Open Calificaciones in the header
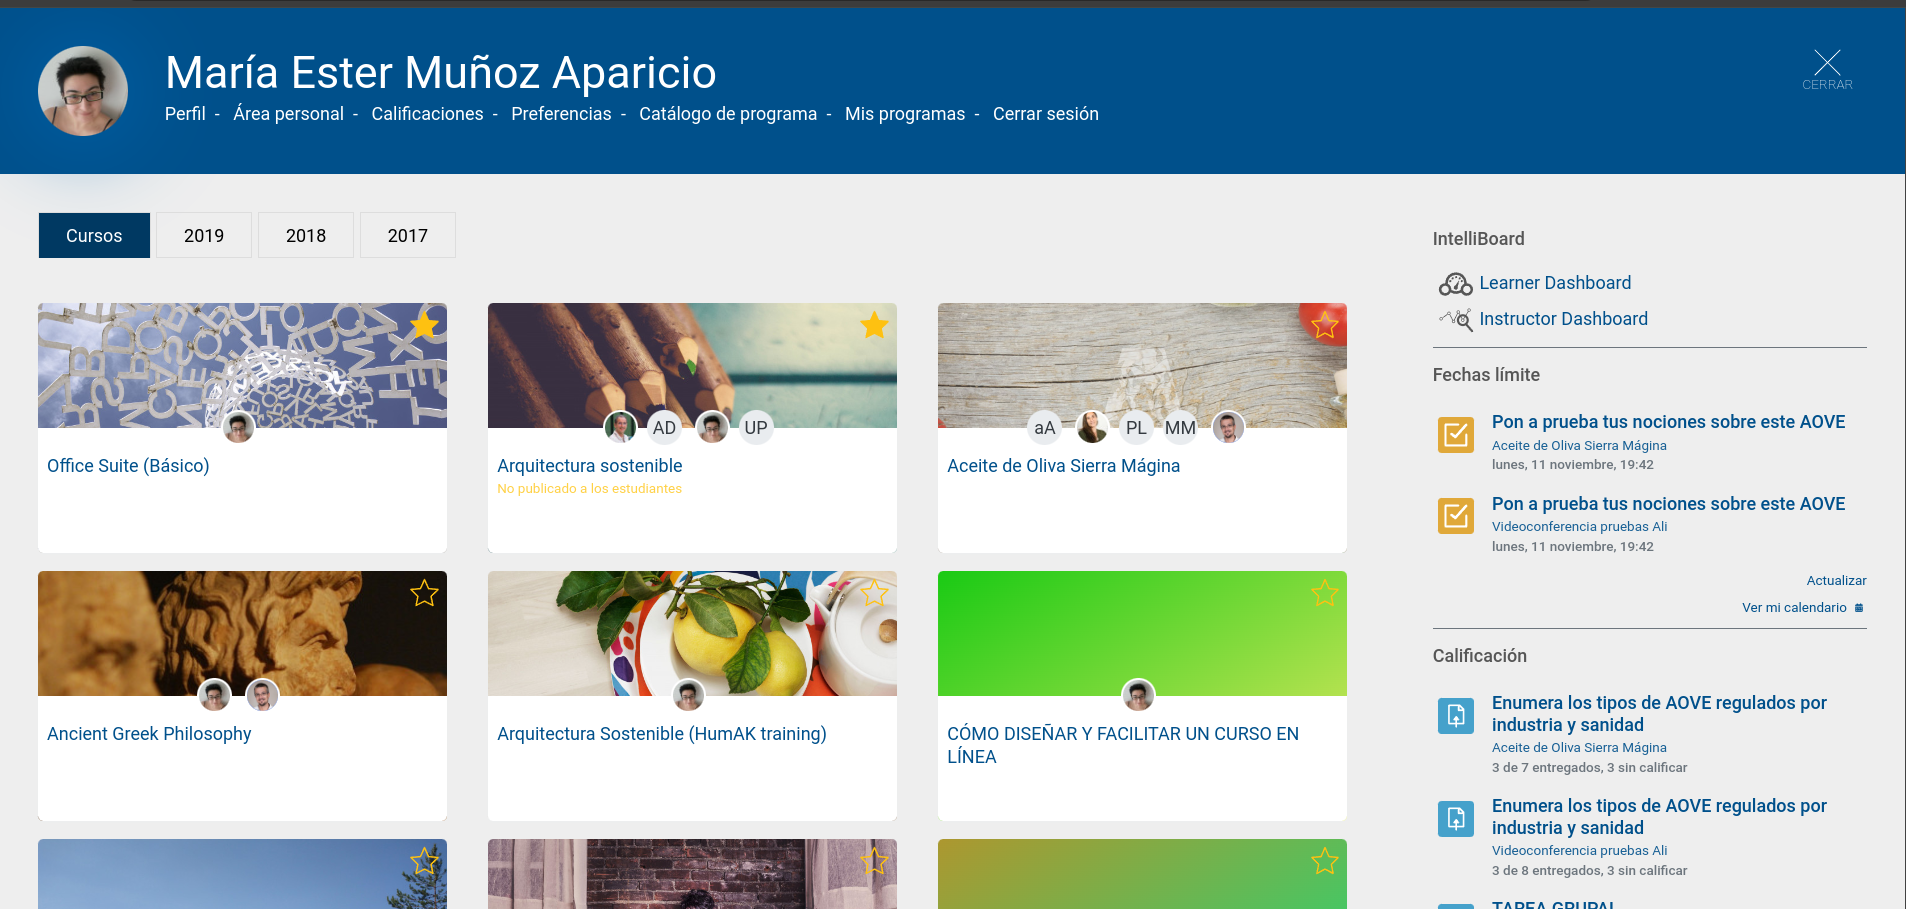The height and width of the screenshot is (909, 1906). click(x=427, y=114)
